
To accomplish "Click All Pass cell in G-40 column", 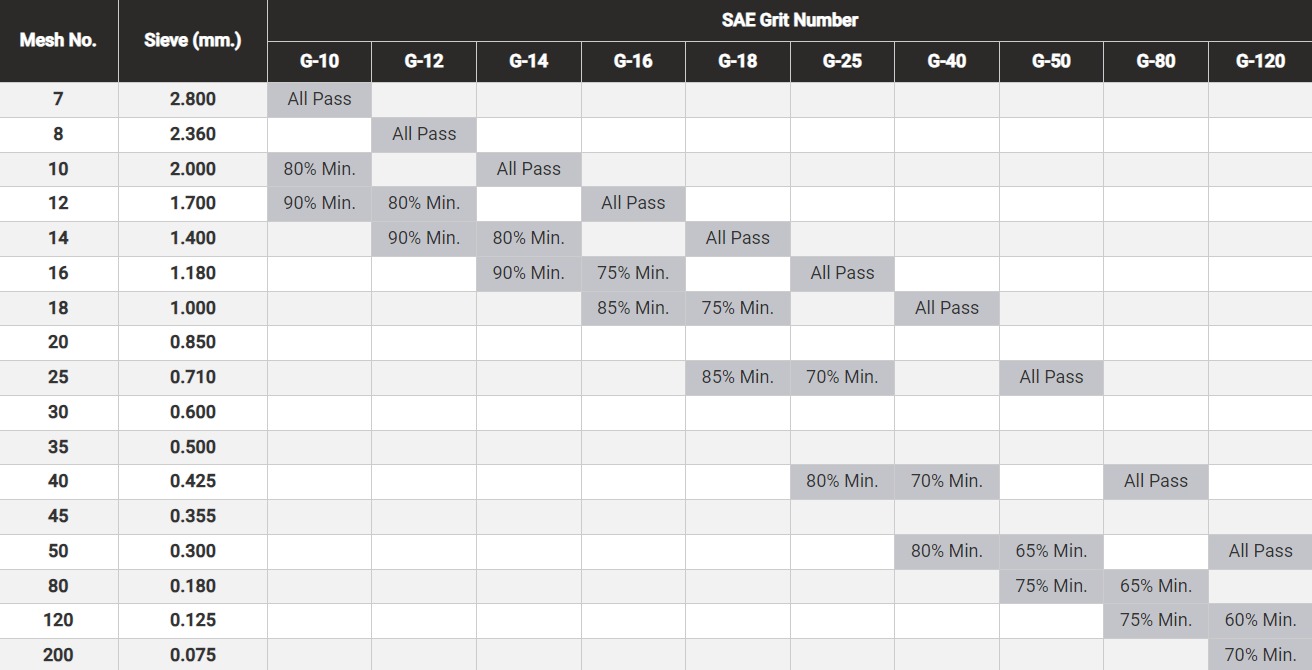I will [x=946, y=308].
